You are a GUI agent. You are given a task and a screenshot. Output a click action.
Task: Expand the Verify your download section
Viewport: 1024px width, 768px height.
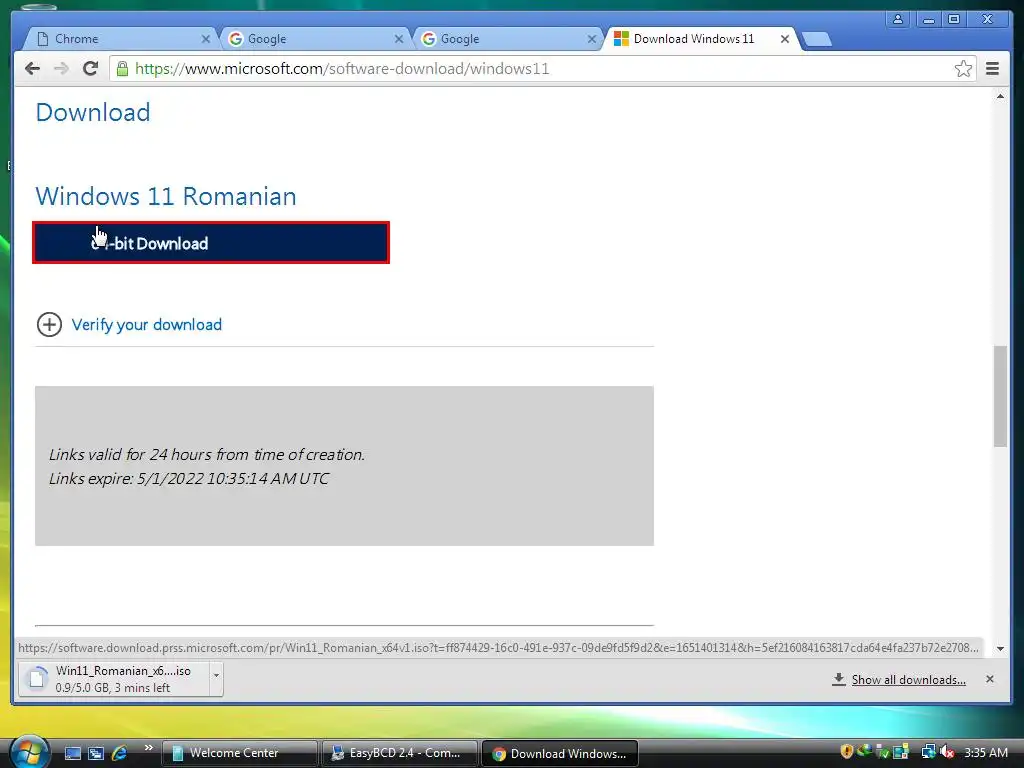49,325
